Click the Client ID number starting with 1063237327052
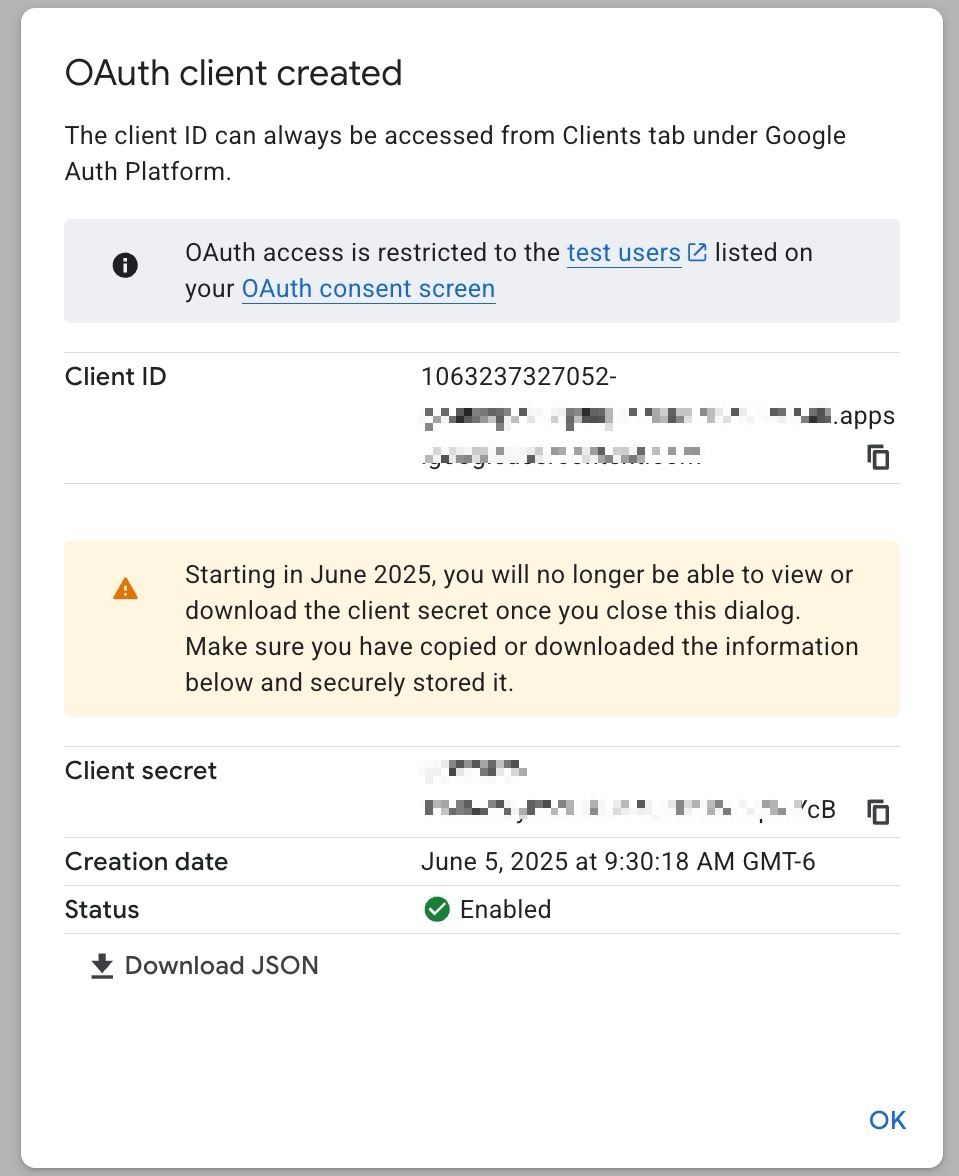 519,377
